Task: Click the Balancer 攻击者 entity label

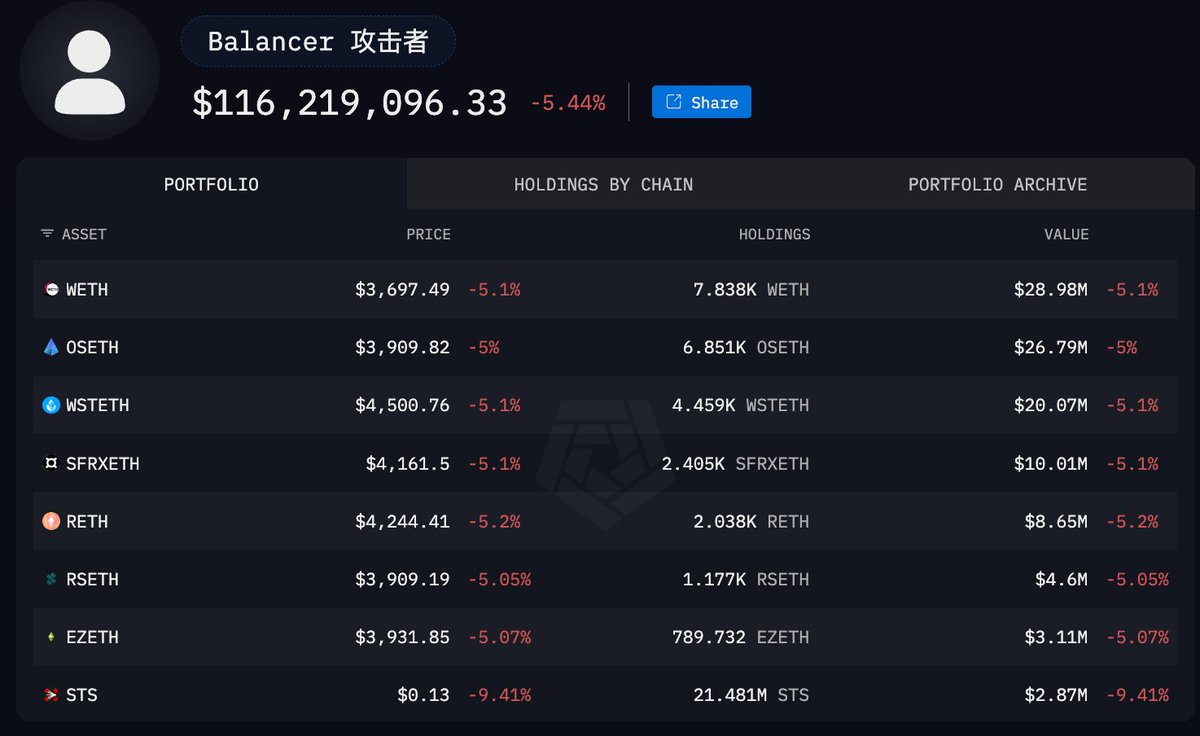Action: pyautogui.click(x=318, y=42)
